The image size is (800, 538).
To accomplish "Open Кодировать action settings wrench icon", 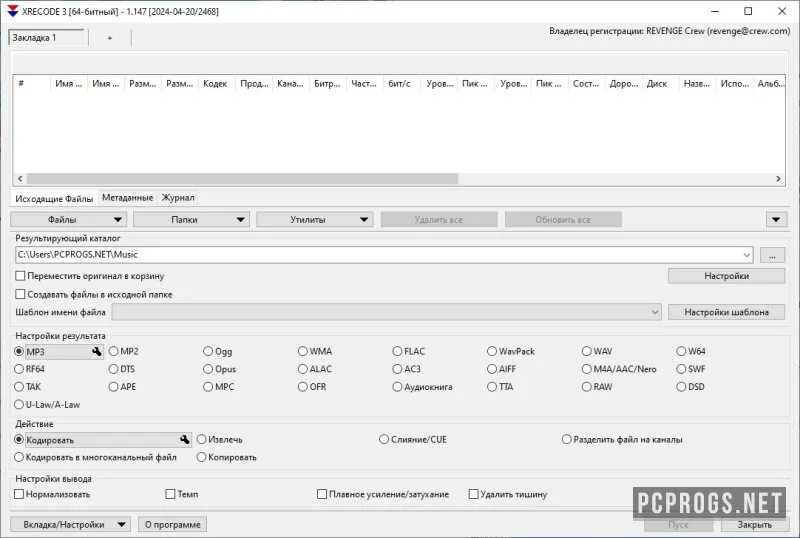I will [x=185, y=439].
